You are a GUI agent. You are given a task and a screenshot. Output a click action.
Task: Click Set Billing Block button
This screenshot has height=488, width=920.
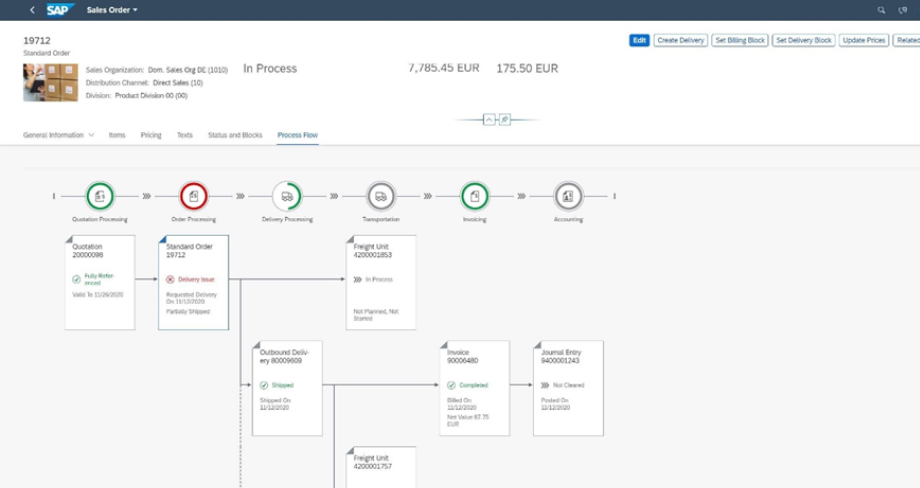click(740, 40)
